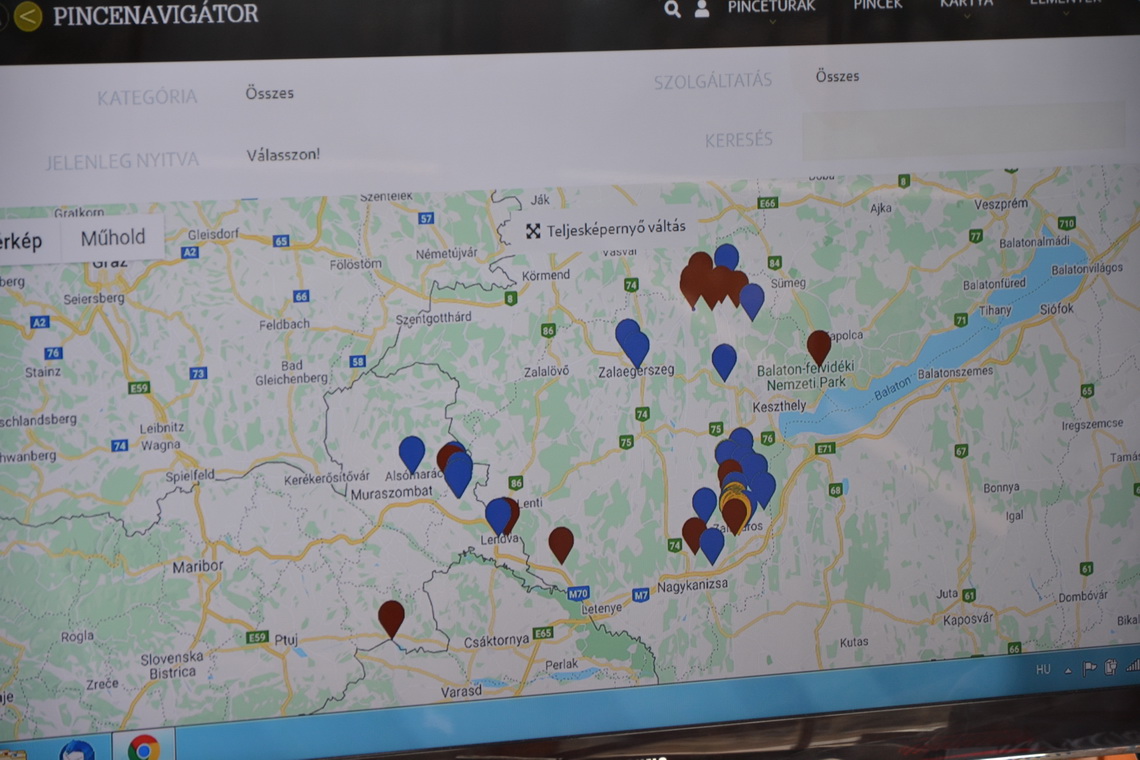1140x760 pixels.
Task: Toggle full screen with Teljesképernyő váltás
Action: (607, 228)
